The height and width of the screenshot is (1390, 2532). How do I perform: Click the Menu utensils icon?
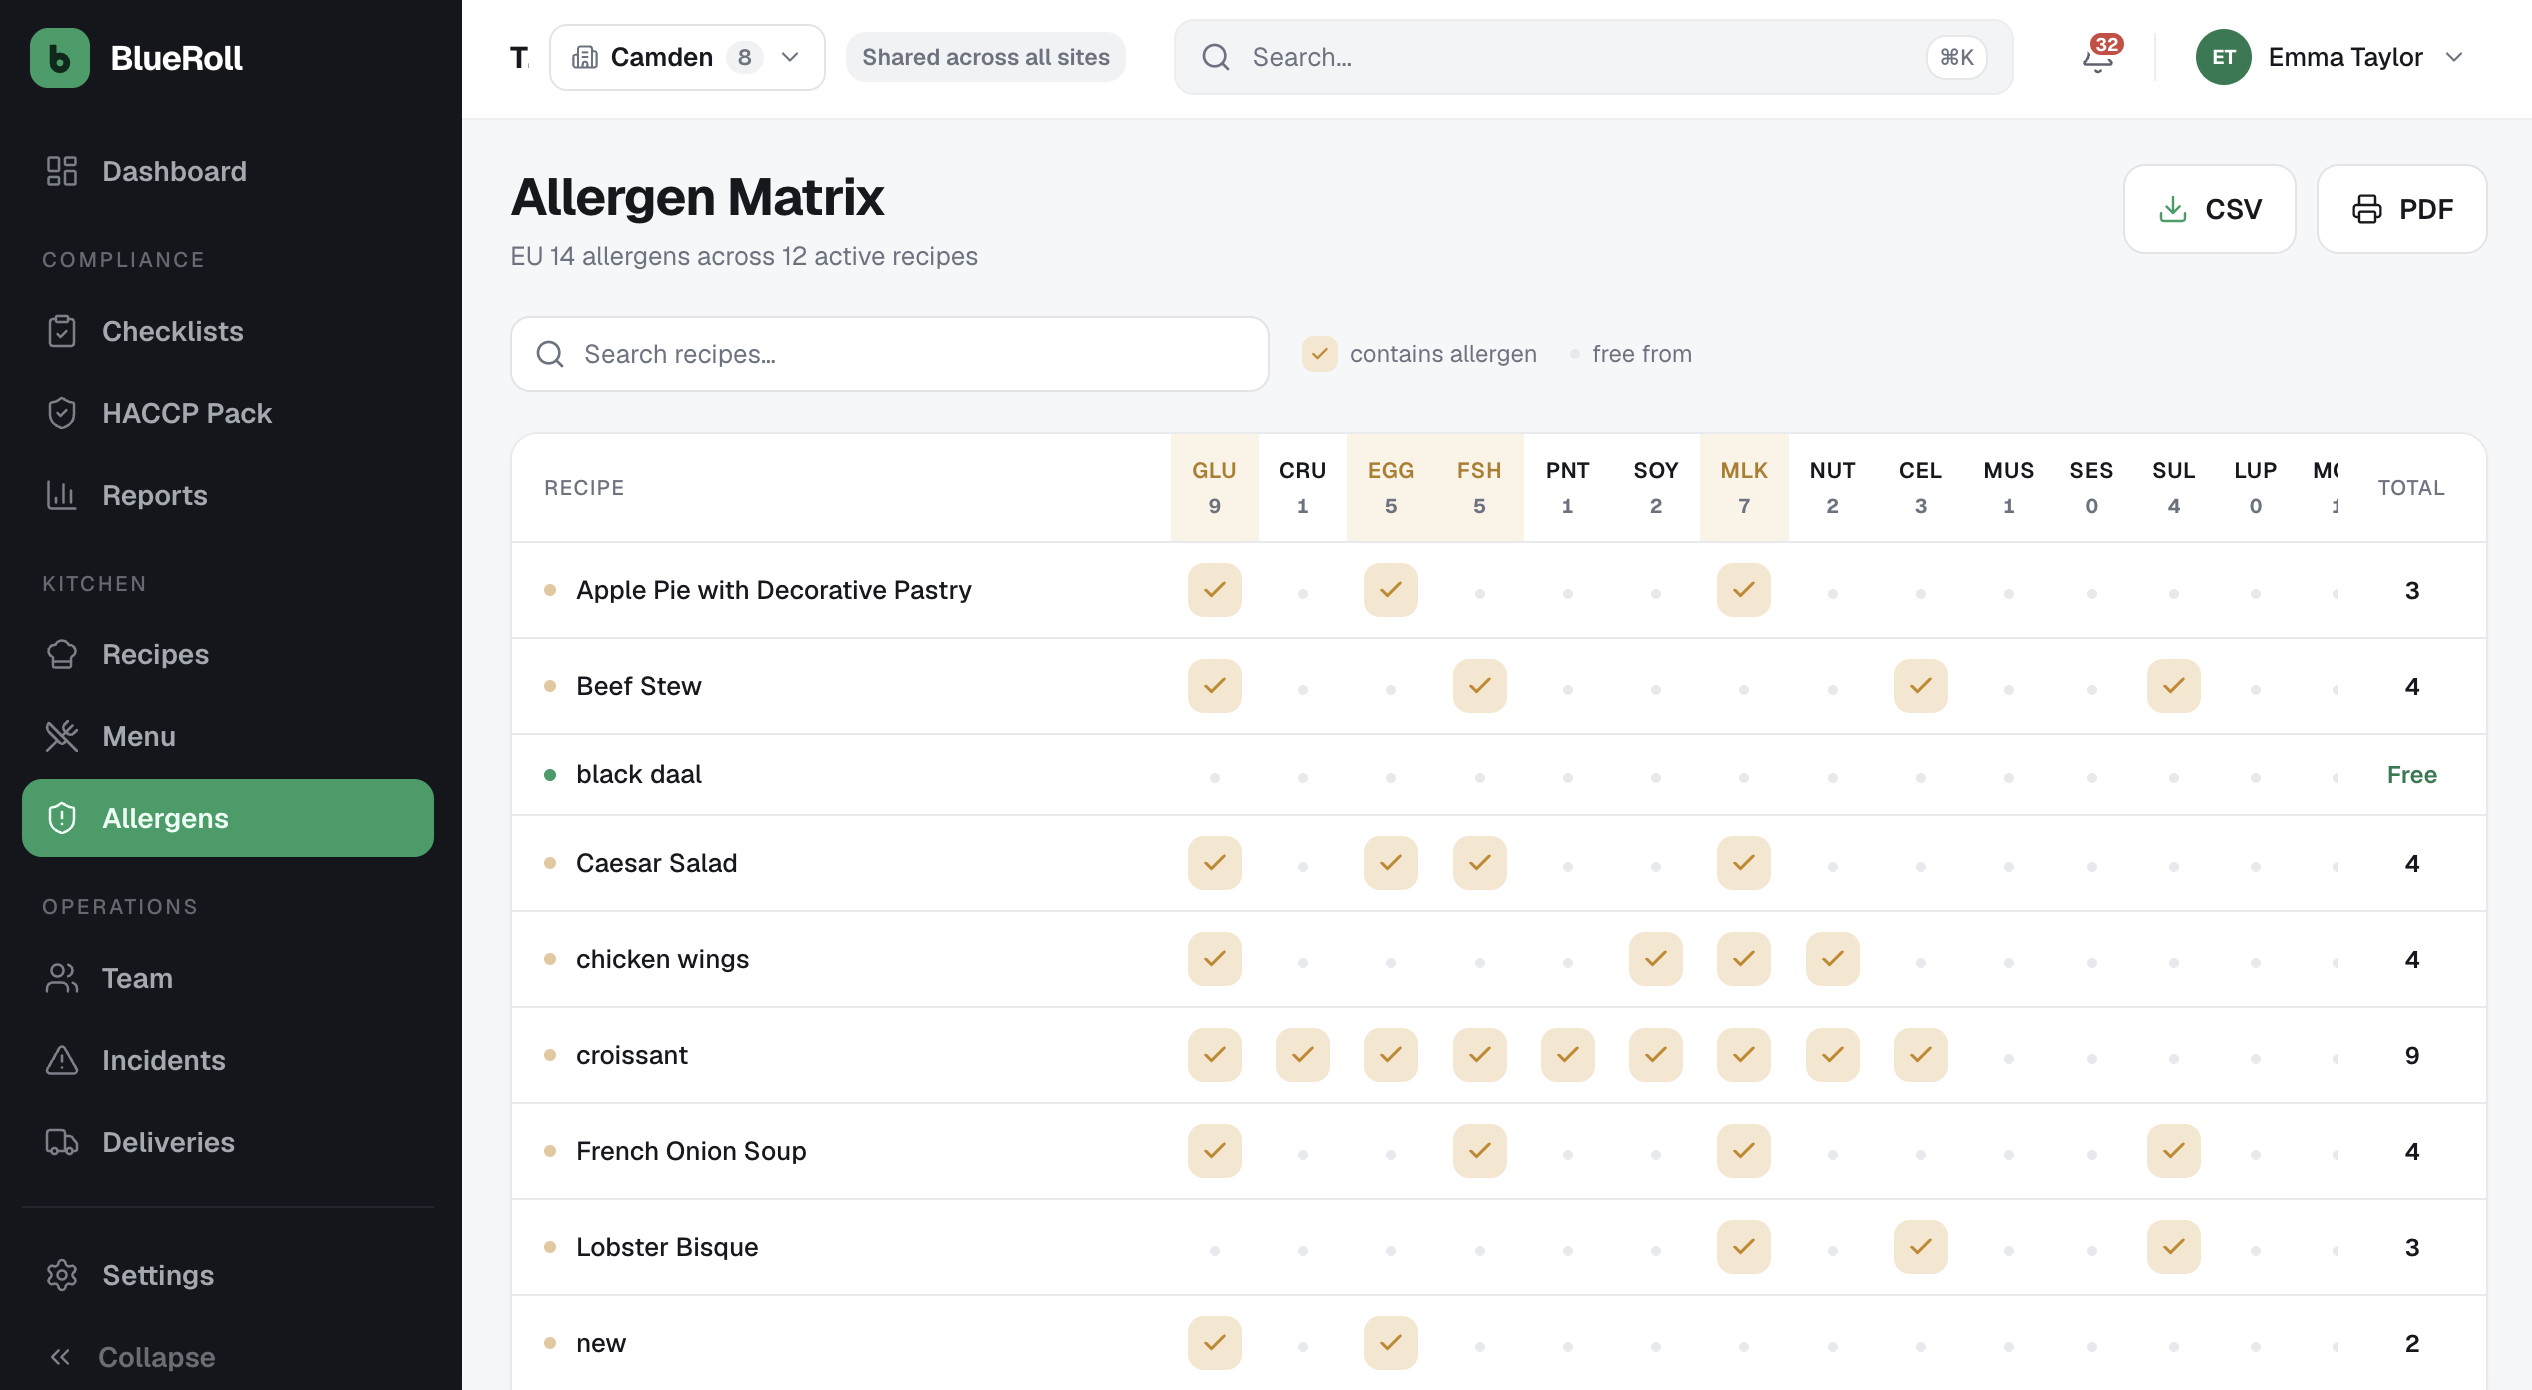62,736
